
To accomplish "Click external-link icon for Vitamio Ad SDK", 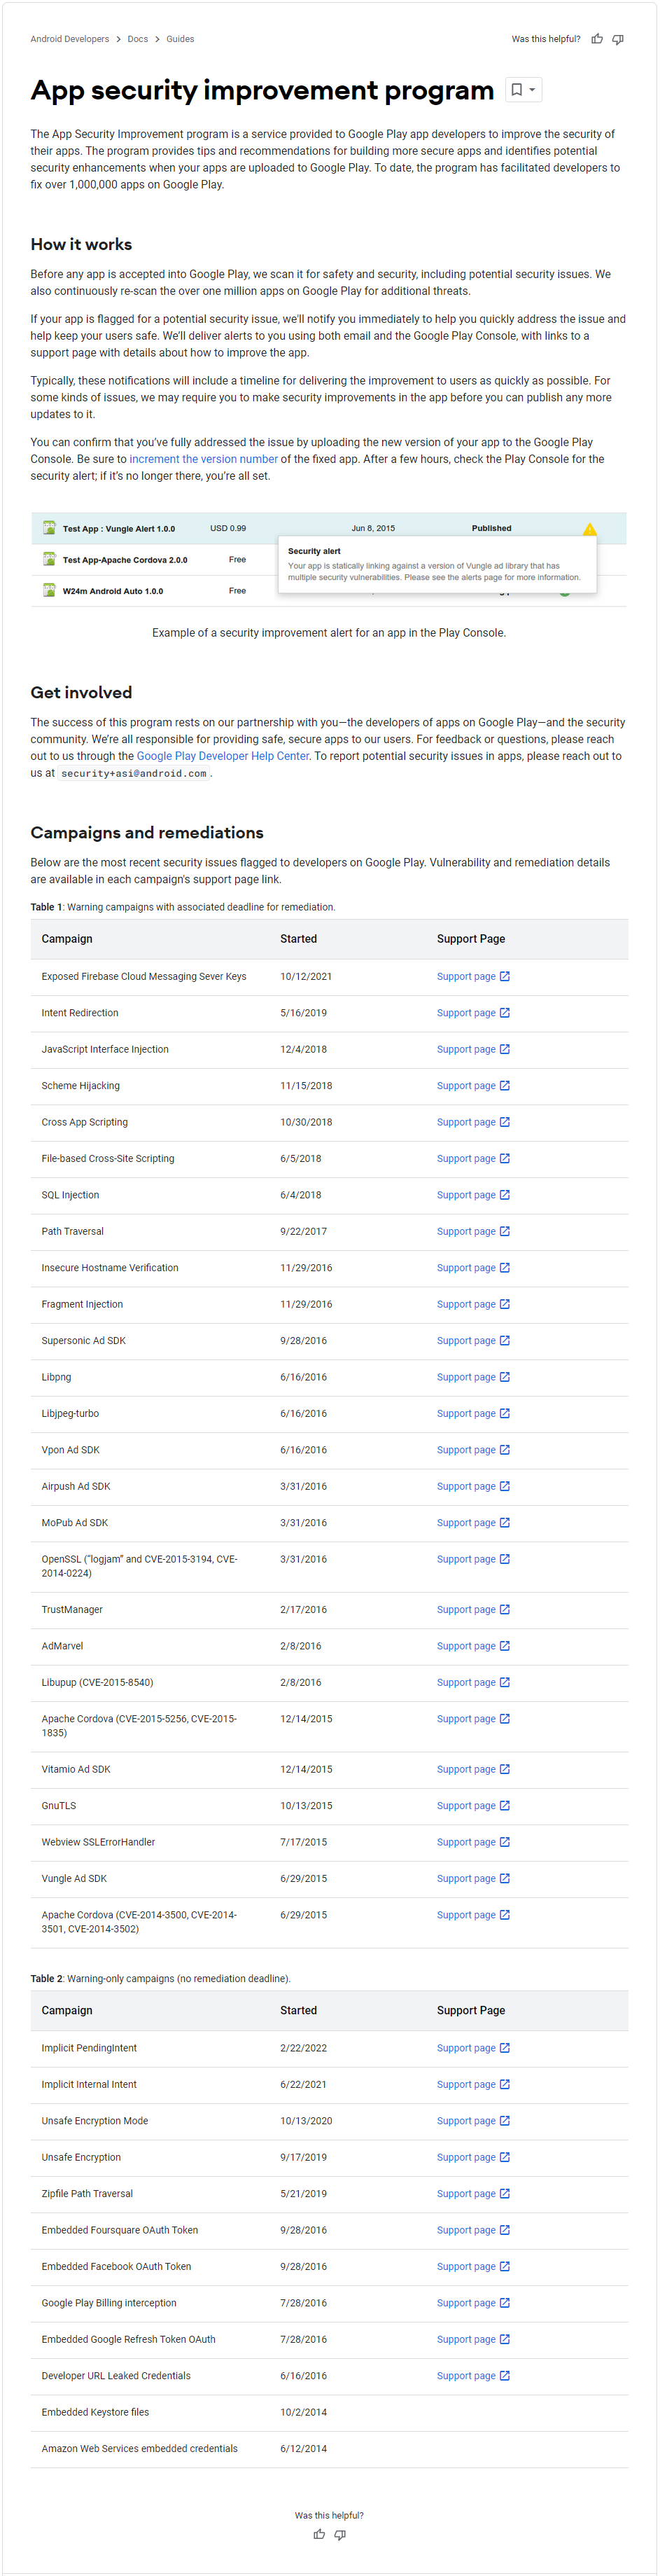I will click(505, 1769).
